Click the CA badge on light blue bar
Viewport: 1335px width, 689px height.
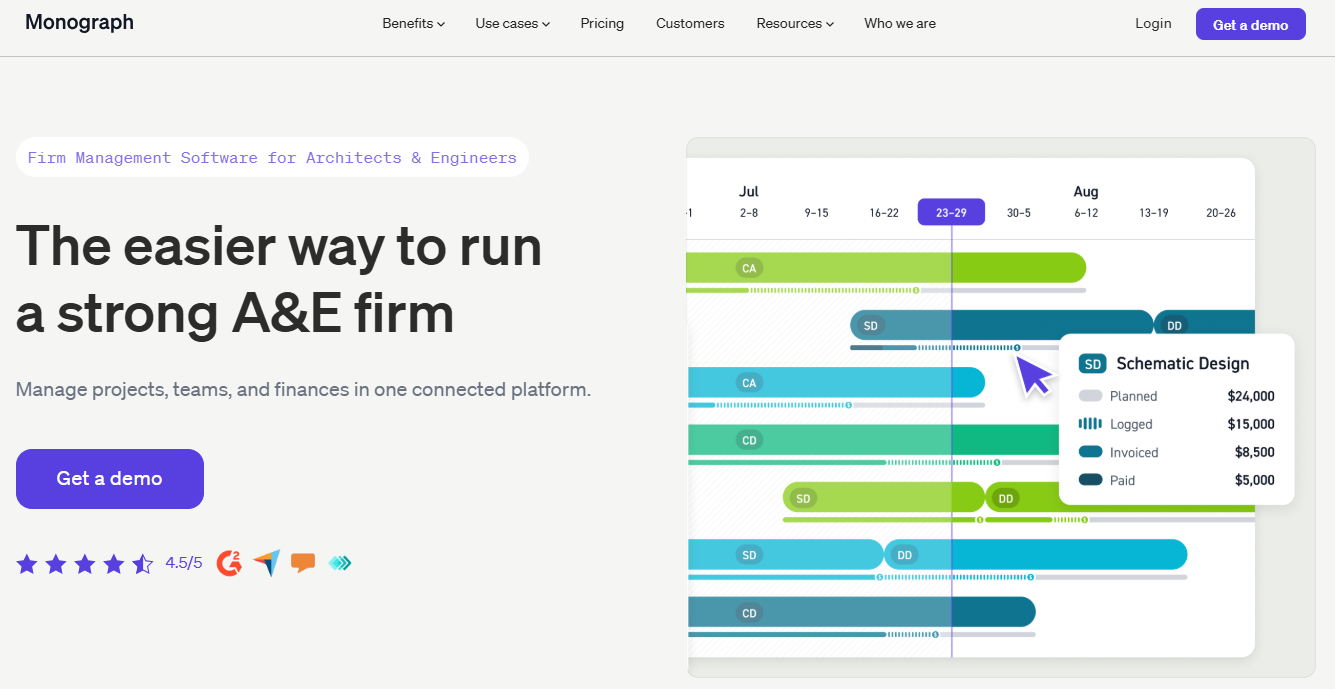tap(749, 383)
